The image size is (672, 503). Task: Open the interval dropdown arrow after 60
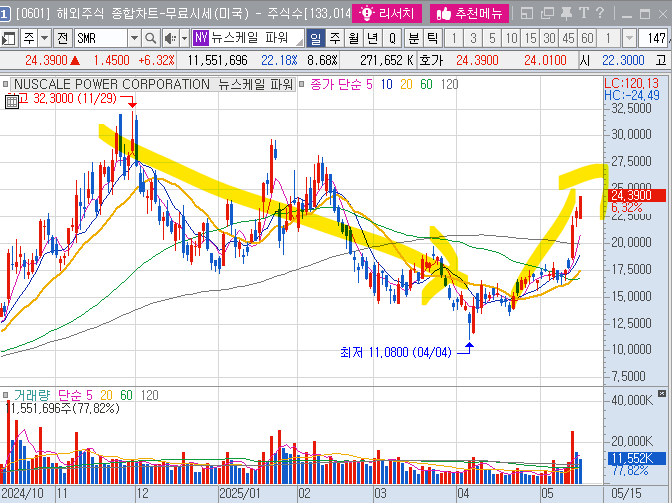tap(629, 39)
